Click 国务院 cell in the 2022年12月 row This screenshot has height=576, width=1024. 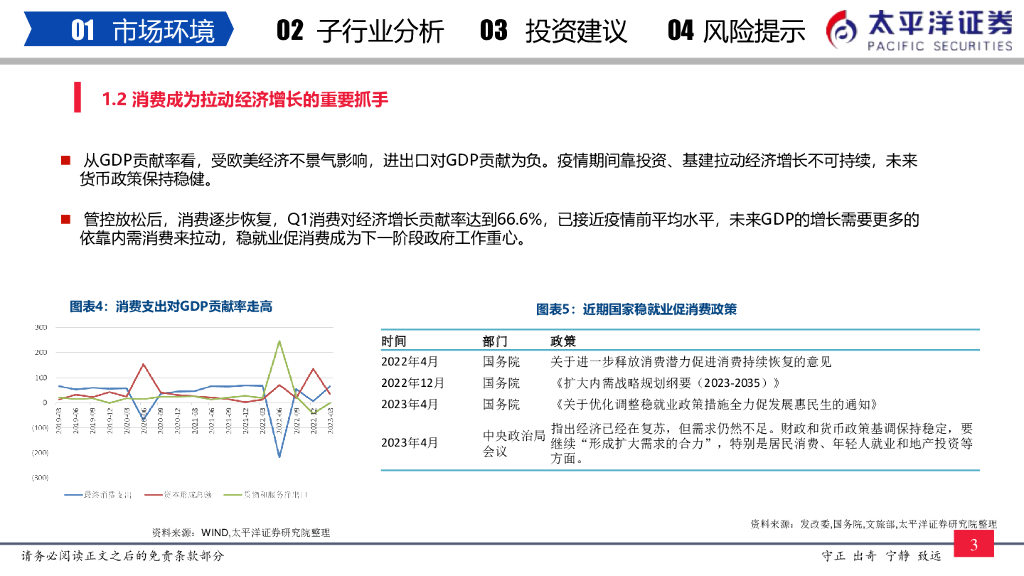pyautogui.click(x=501, y=383)
